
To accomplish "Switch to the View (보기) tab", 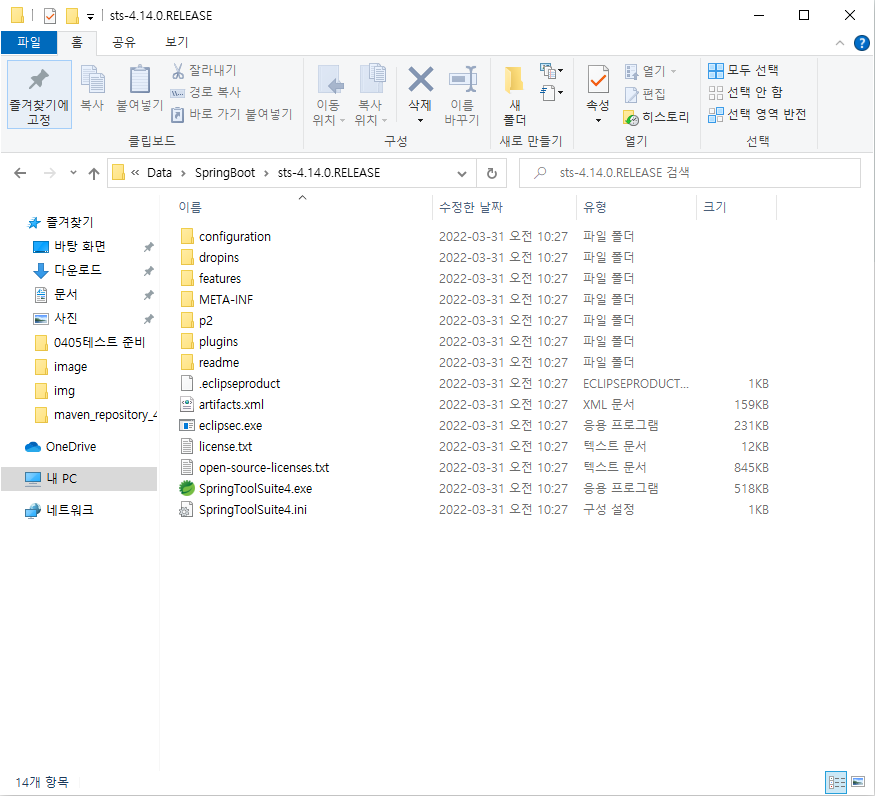I will click(x=176, y=42).
